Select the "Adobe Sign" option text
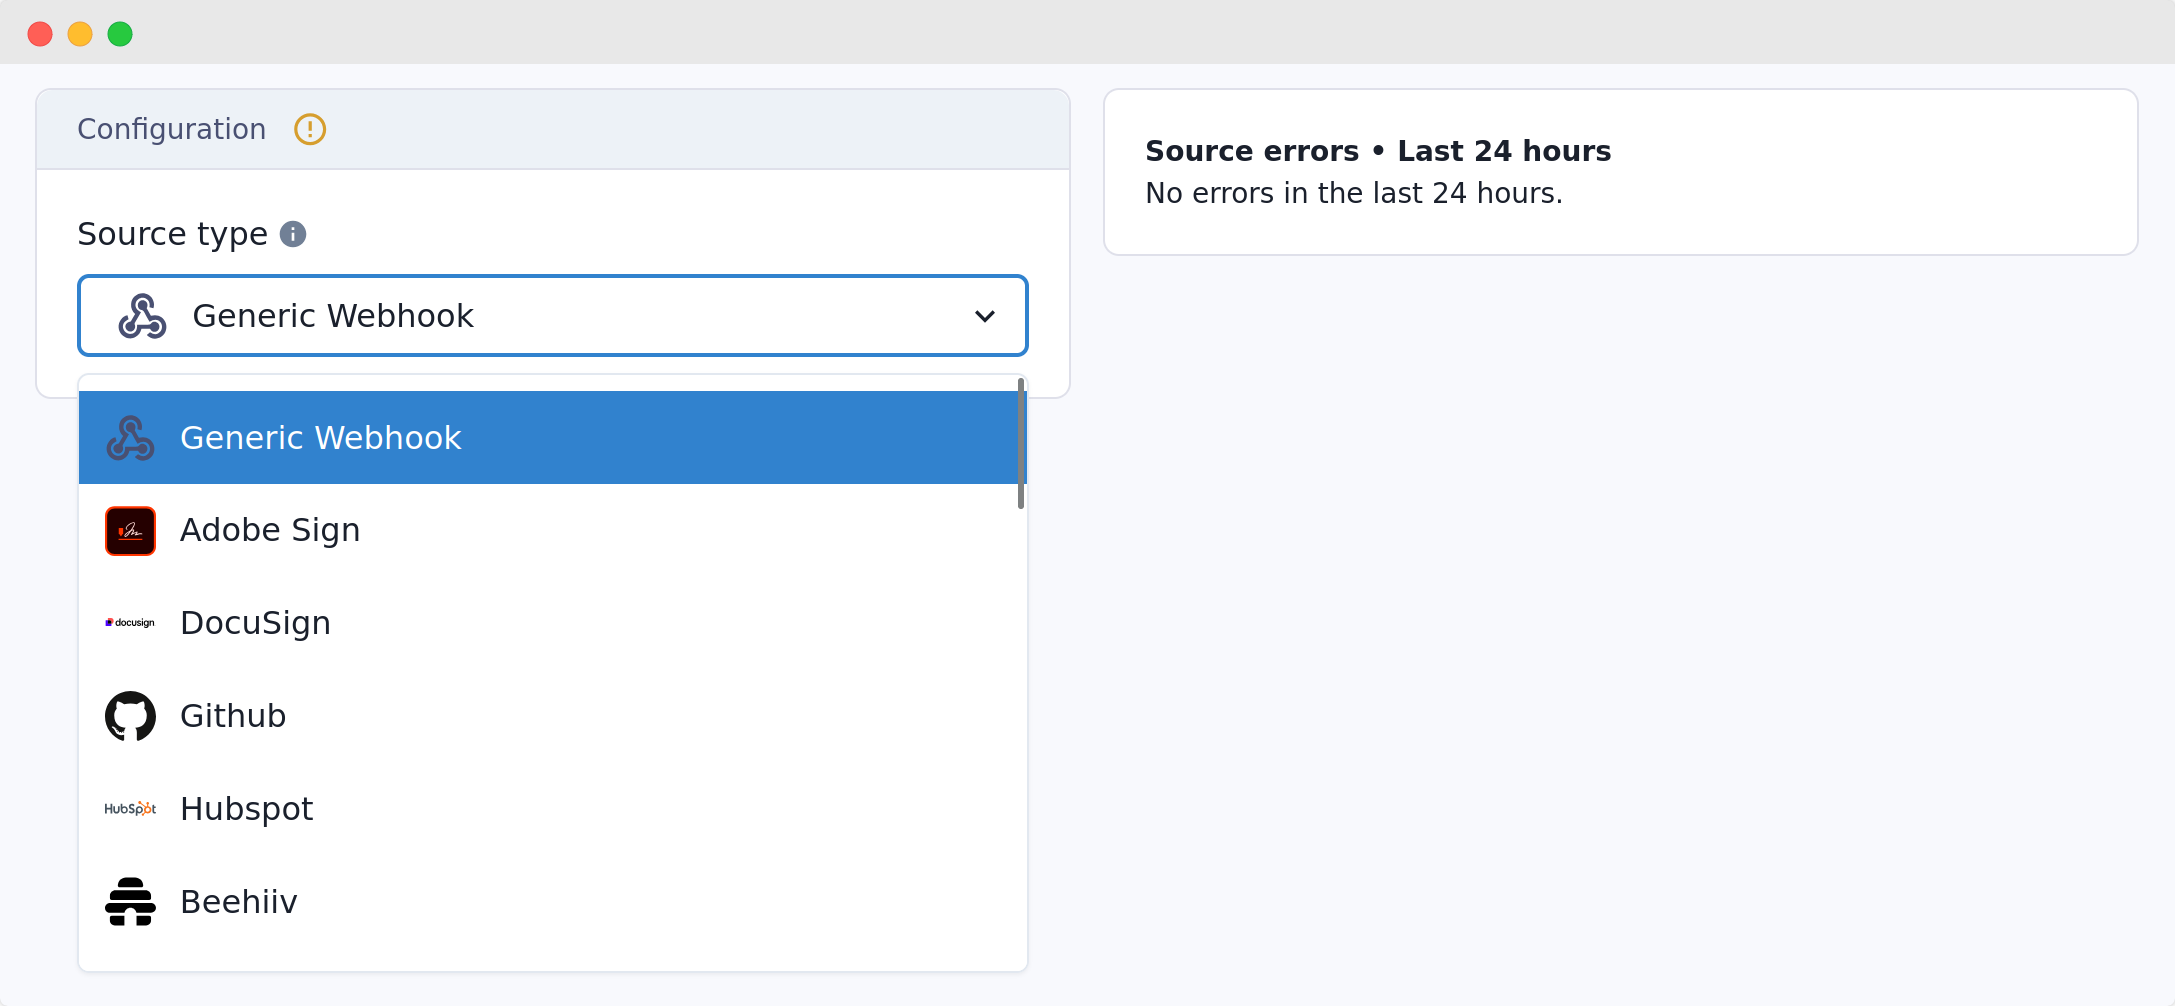Screen dimensions: 2175x1006 [269, 530]
